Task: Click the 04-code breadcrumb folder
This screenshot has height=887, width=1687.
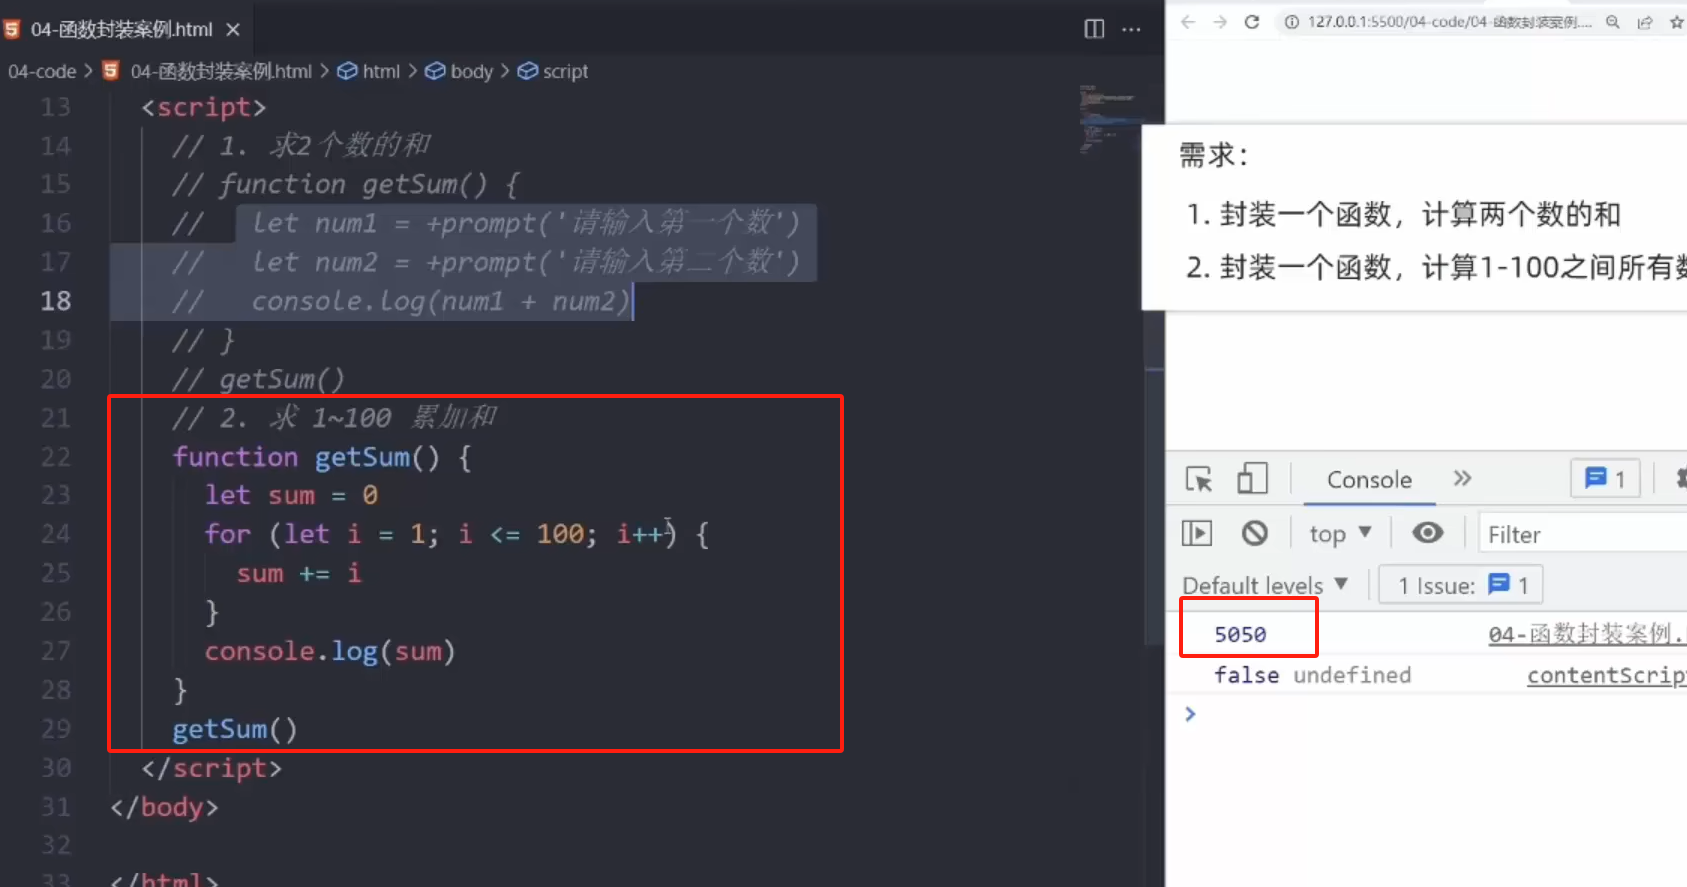Action: pos(42,71)
